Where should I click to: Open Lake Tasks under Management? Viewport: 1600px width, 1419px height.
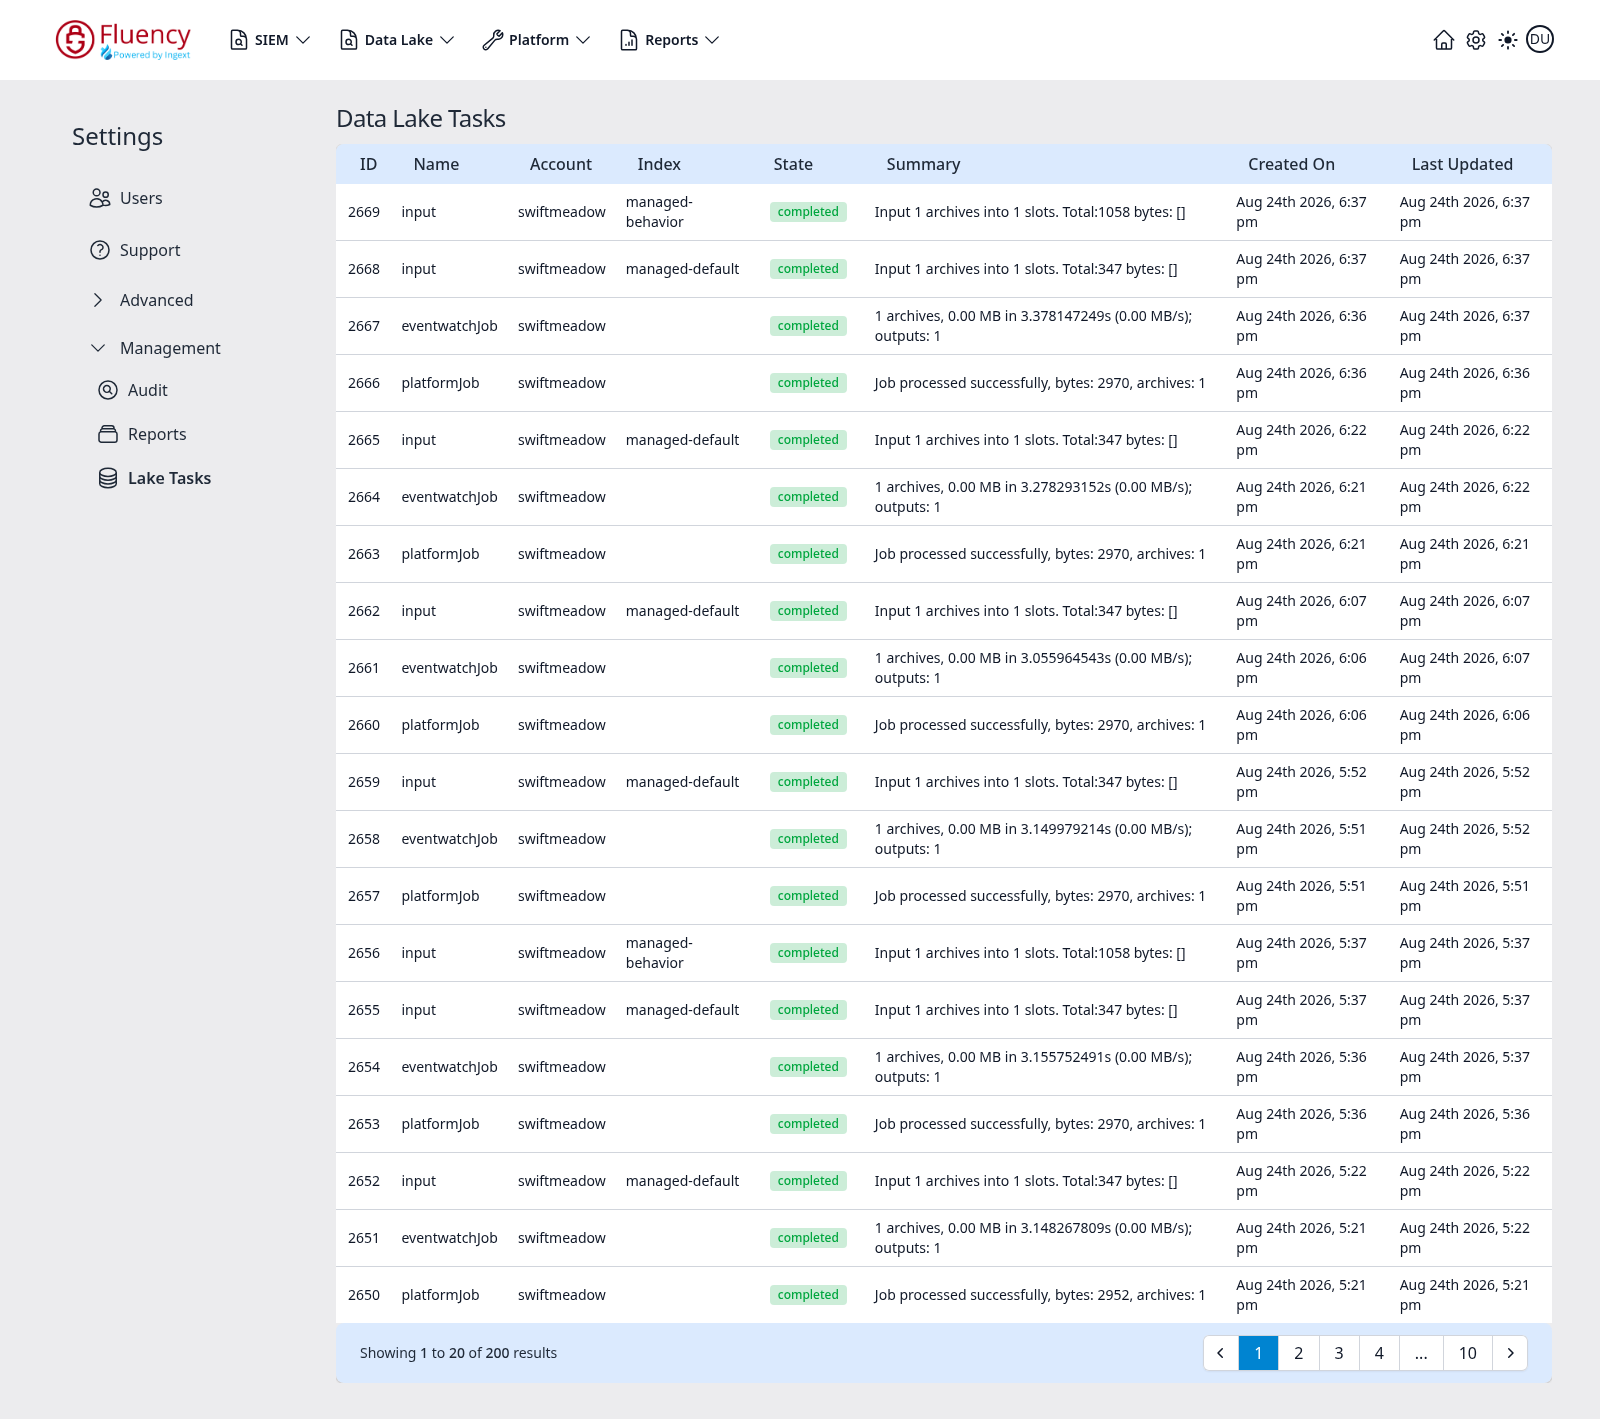[169, 478]
